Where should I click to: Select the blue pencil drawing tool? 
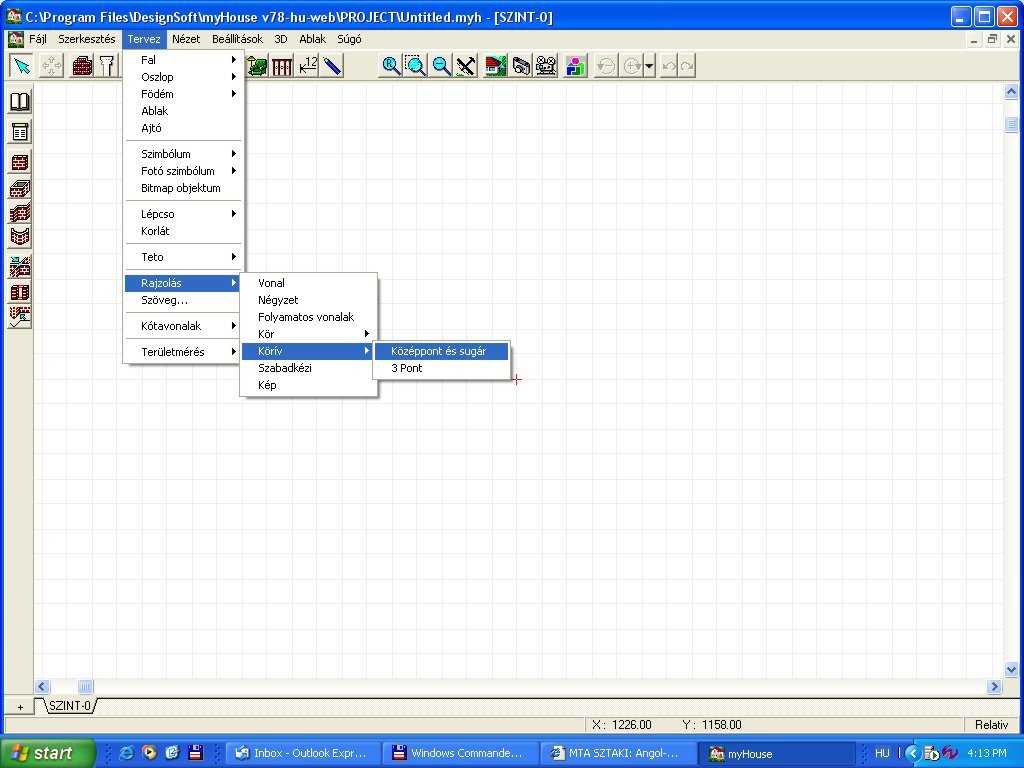(332, 66)
